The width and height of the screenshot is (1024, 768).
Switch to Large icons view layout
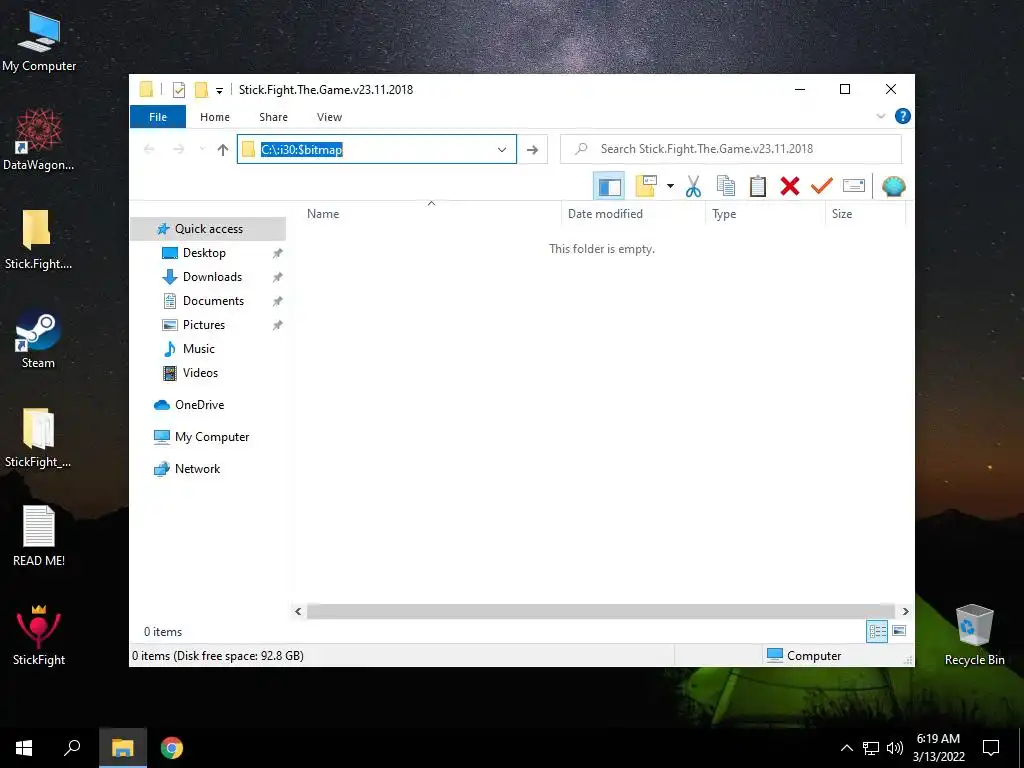899,631
